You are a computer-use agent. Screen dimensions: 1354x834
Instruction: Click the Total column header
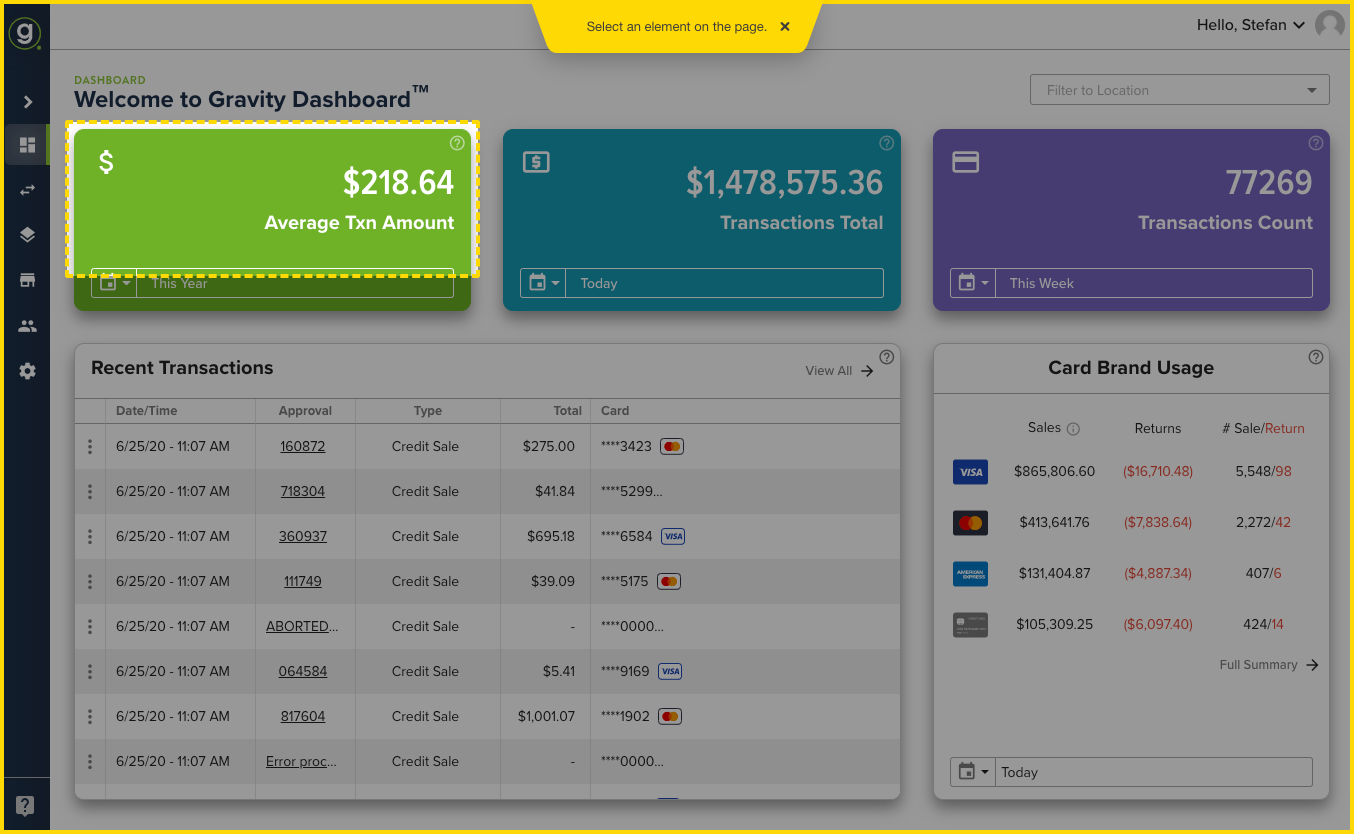click(x=568, y=411)
